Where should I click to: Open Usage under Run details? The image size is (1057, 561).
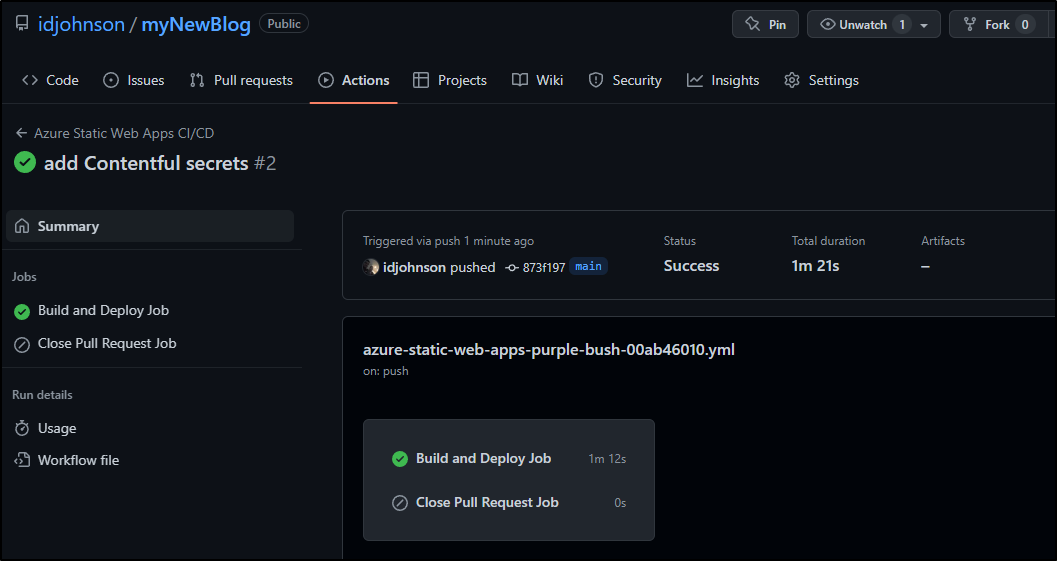57,428
